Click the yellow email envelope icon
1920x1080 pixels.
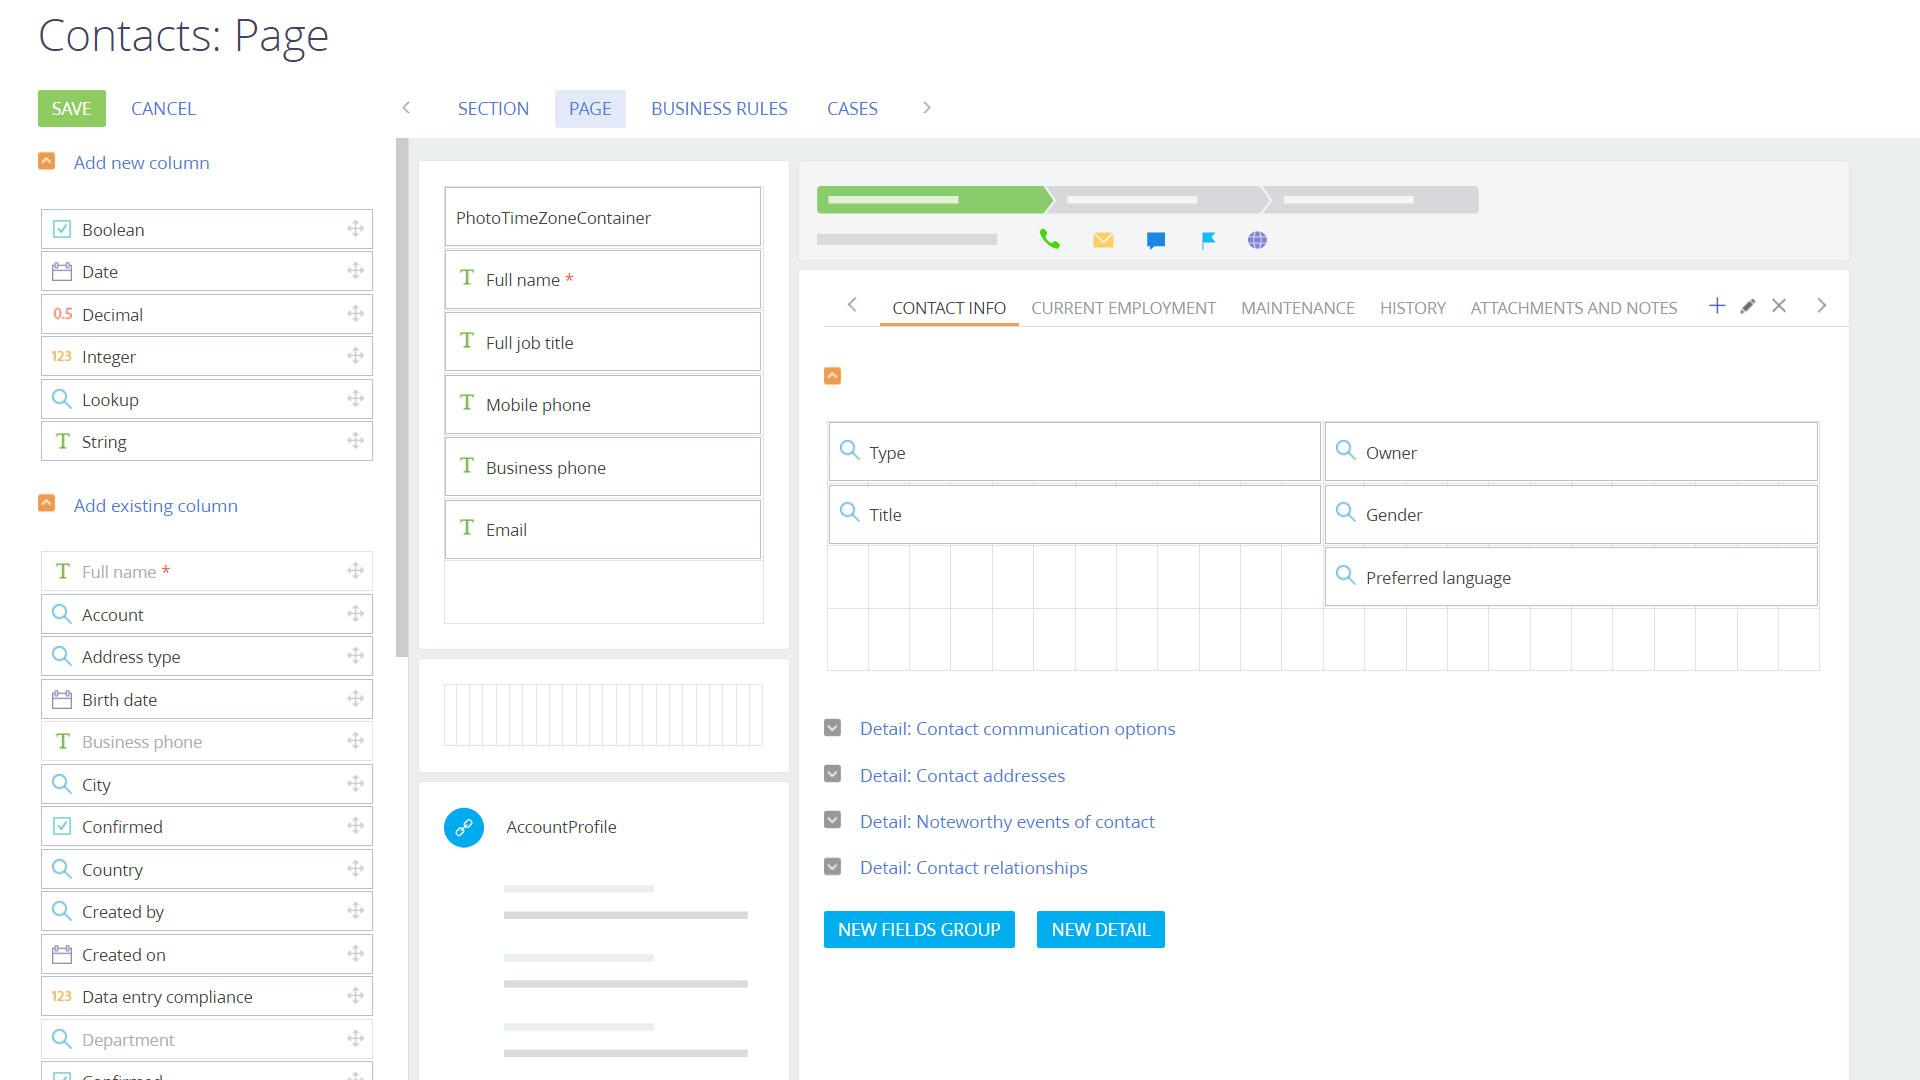click(x=1103, y=240)
